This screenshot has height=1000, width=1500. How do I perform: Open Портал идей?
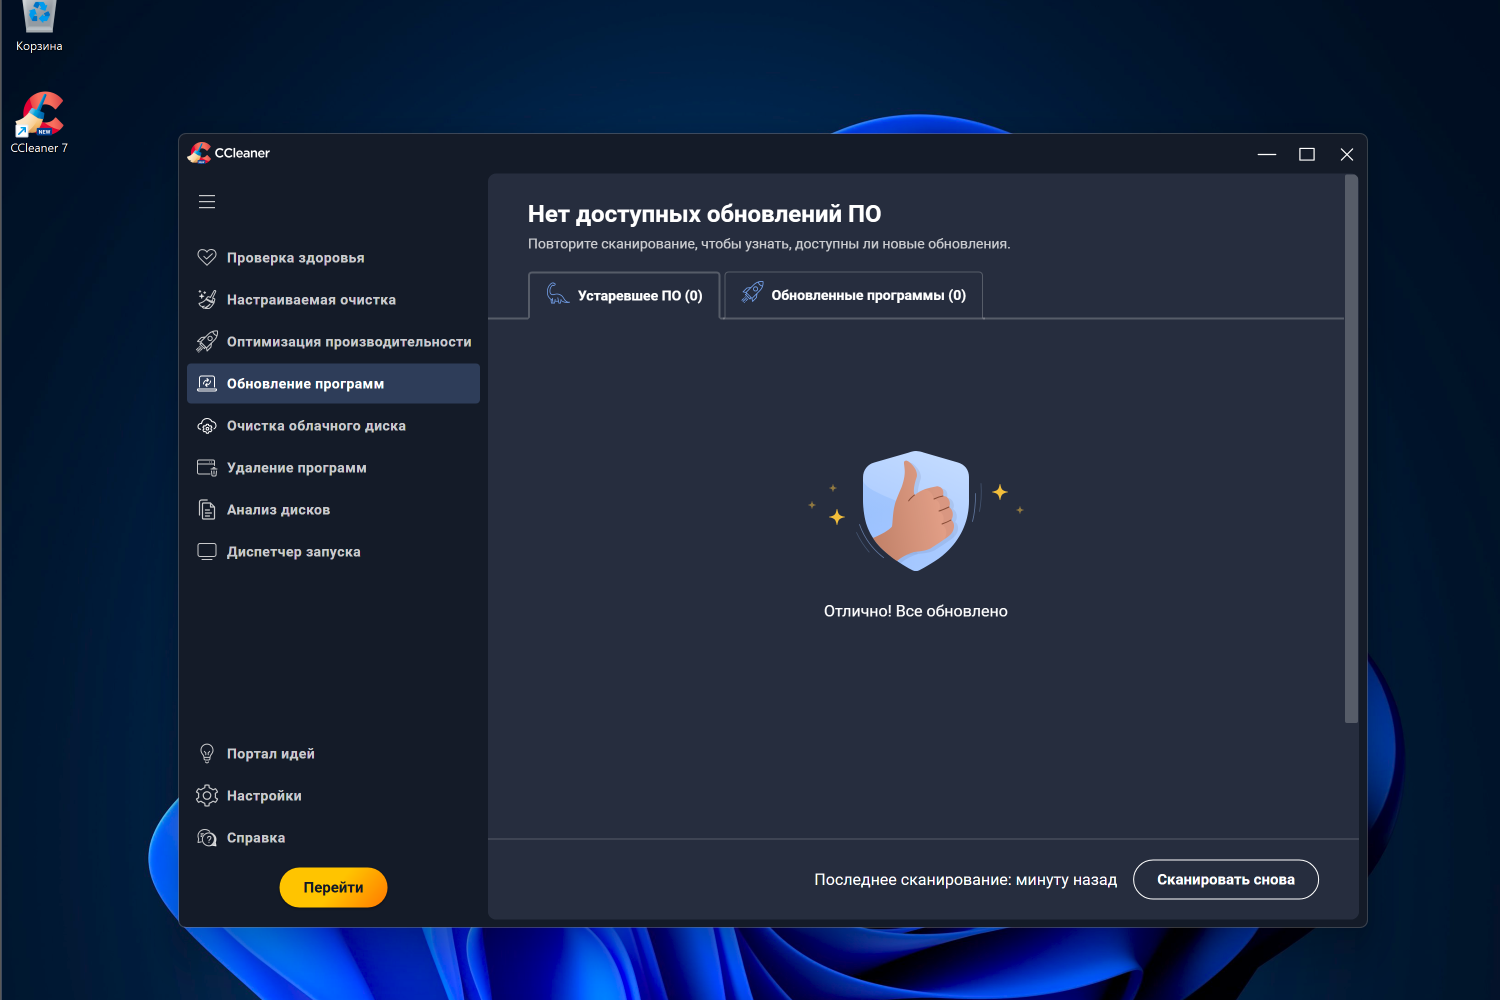click(333, 754)
